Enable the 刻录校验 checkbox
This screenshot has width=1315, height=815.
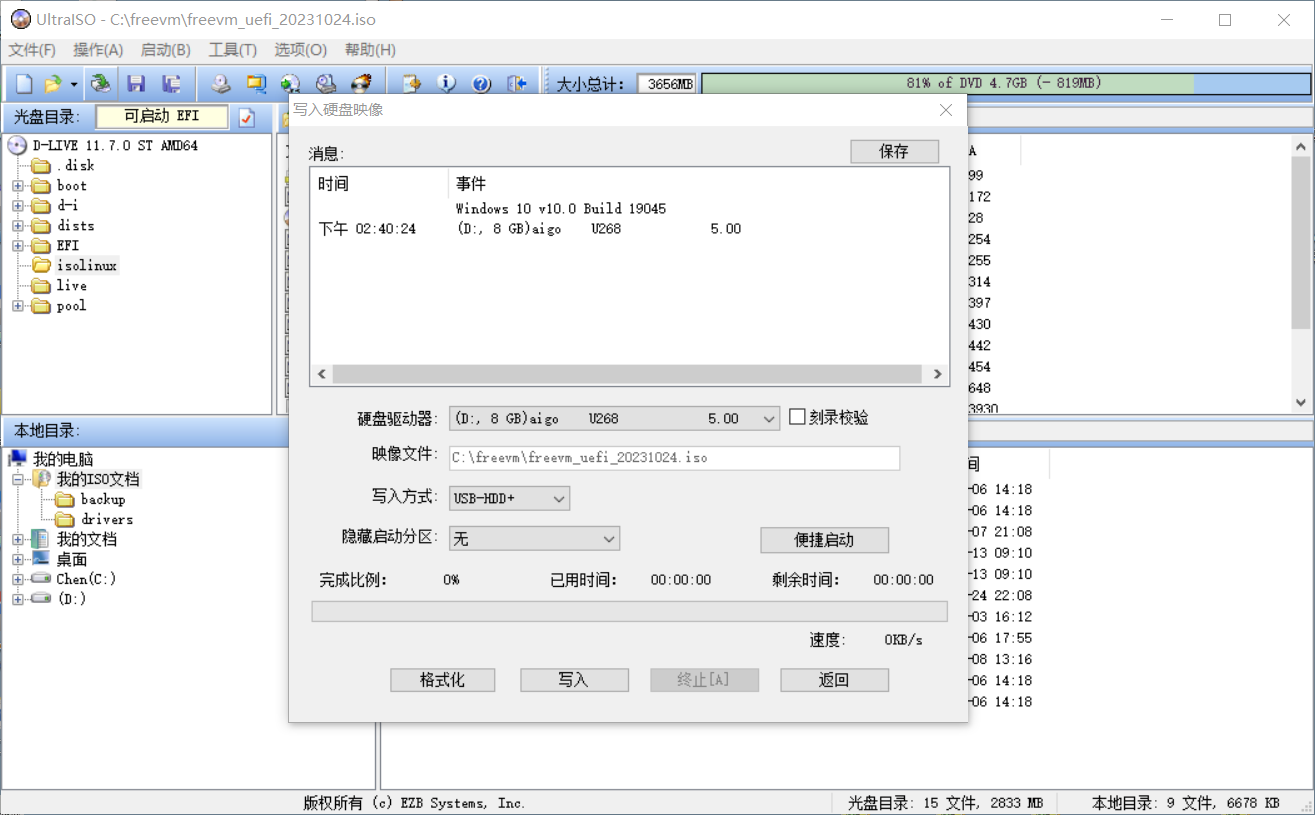(797, 417)
